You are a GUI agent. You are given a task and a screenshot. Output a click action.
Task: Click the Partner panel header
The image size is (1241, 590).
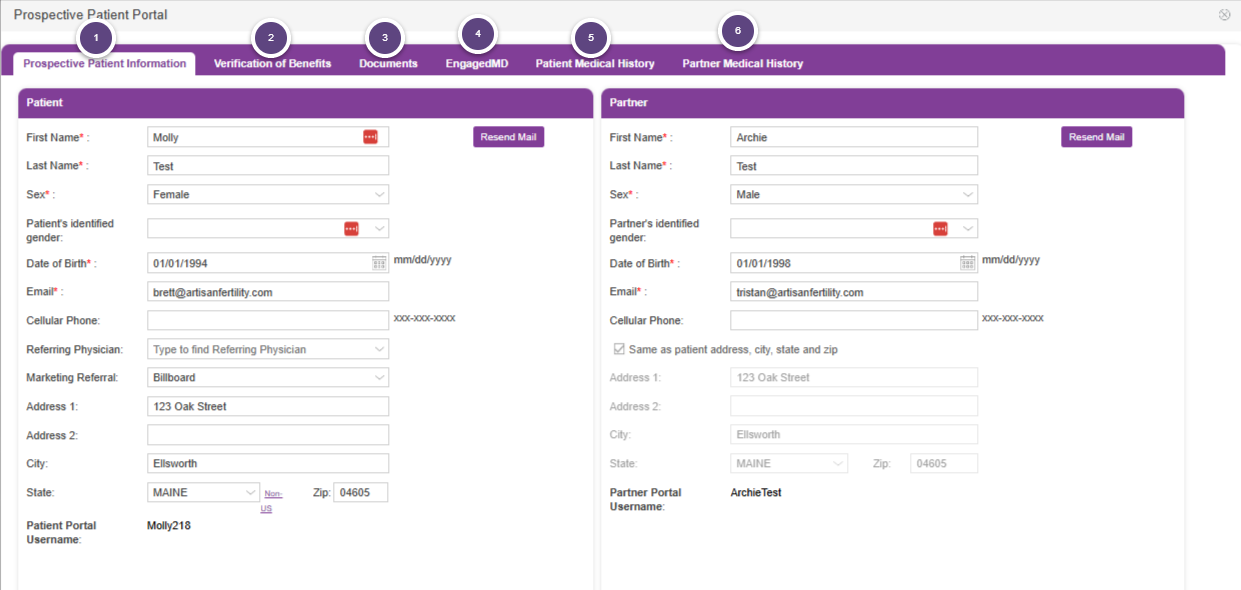tap(893, 103)
